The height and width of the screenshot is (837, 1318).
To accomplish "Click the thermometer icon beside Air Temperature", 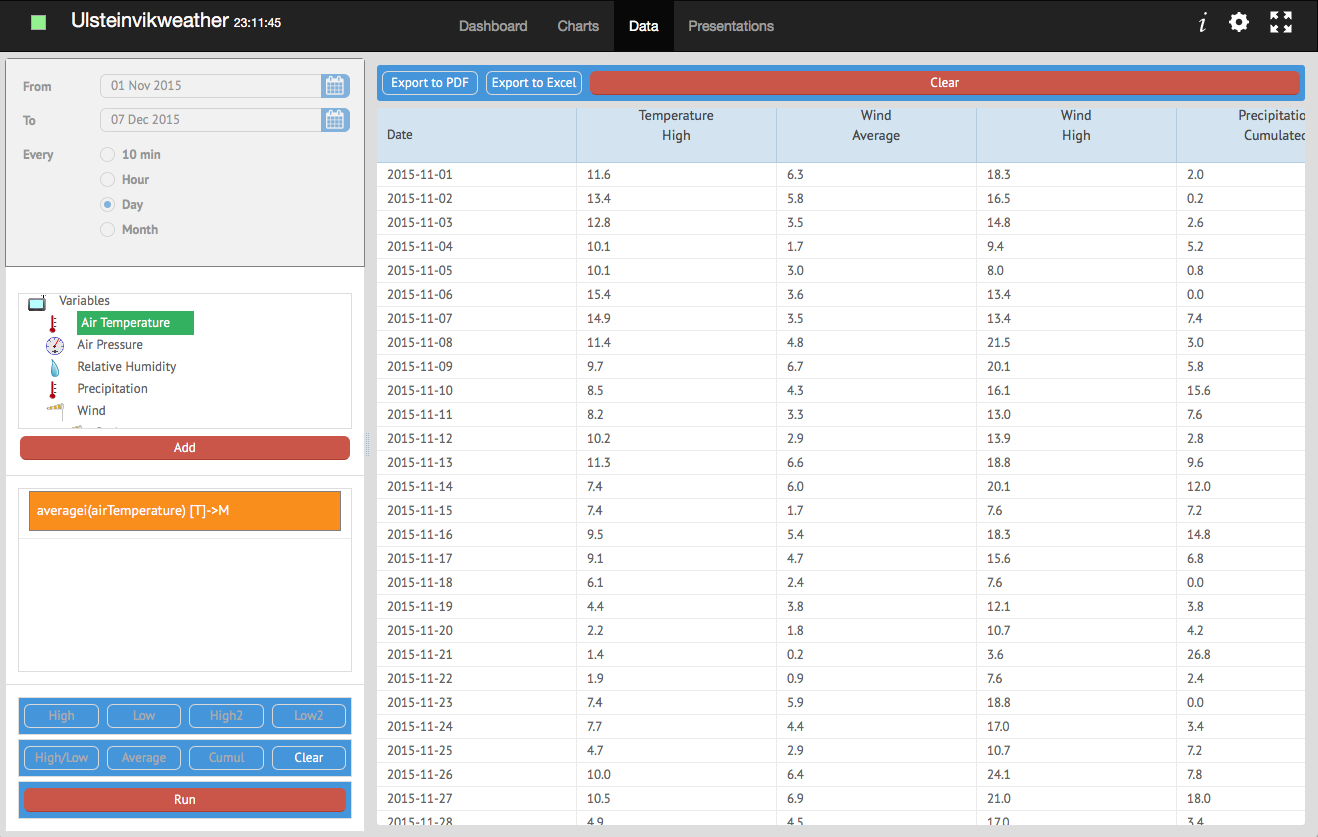I will [x=53, y=323].
